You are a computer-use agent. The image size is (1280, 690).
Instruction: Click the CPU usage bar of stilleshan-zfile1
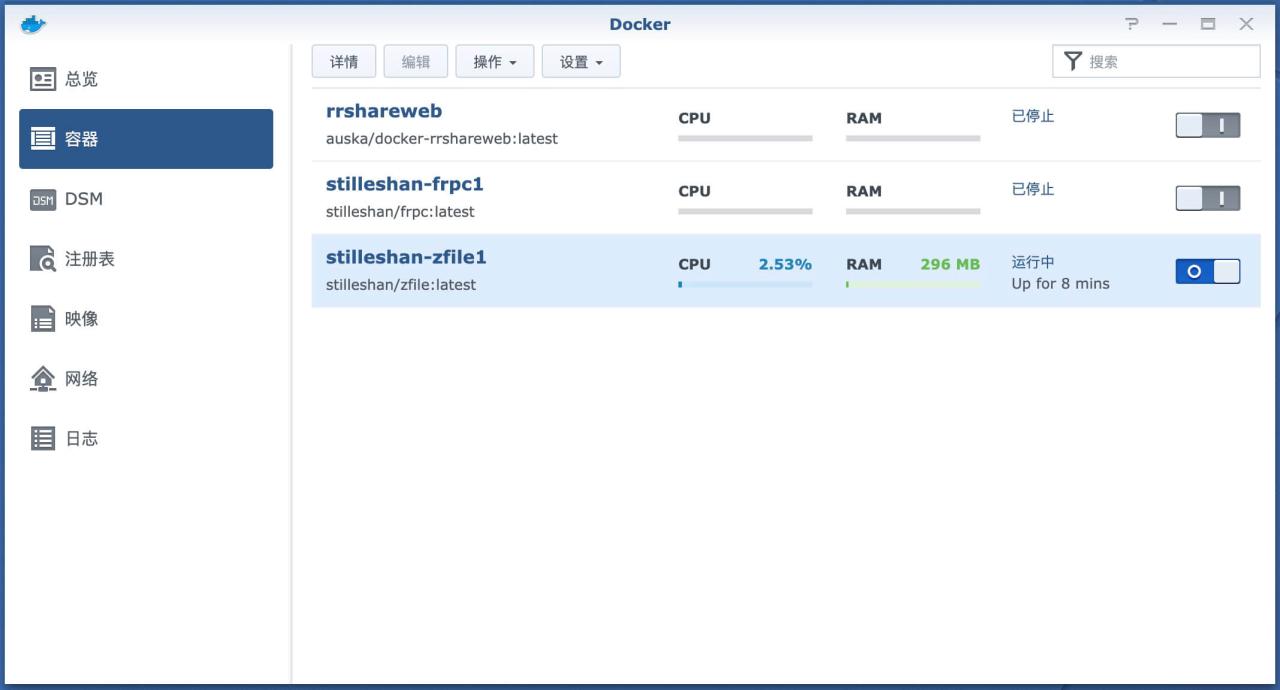click(x=745, y=284)
